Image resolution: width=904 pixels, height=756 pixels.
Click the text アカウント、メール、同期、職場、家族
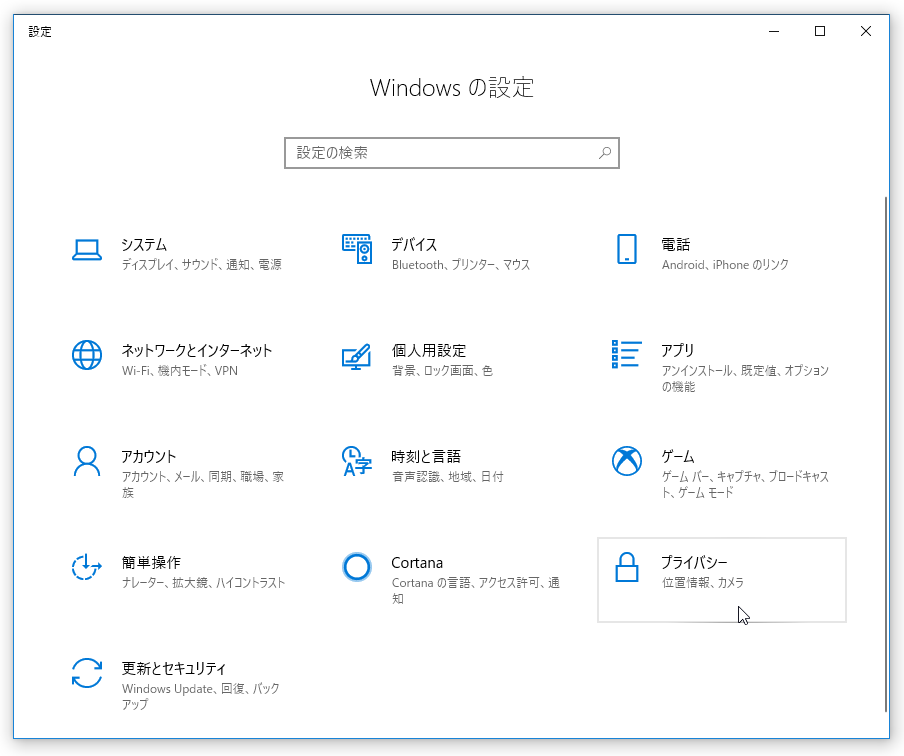(203, 484)
